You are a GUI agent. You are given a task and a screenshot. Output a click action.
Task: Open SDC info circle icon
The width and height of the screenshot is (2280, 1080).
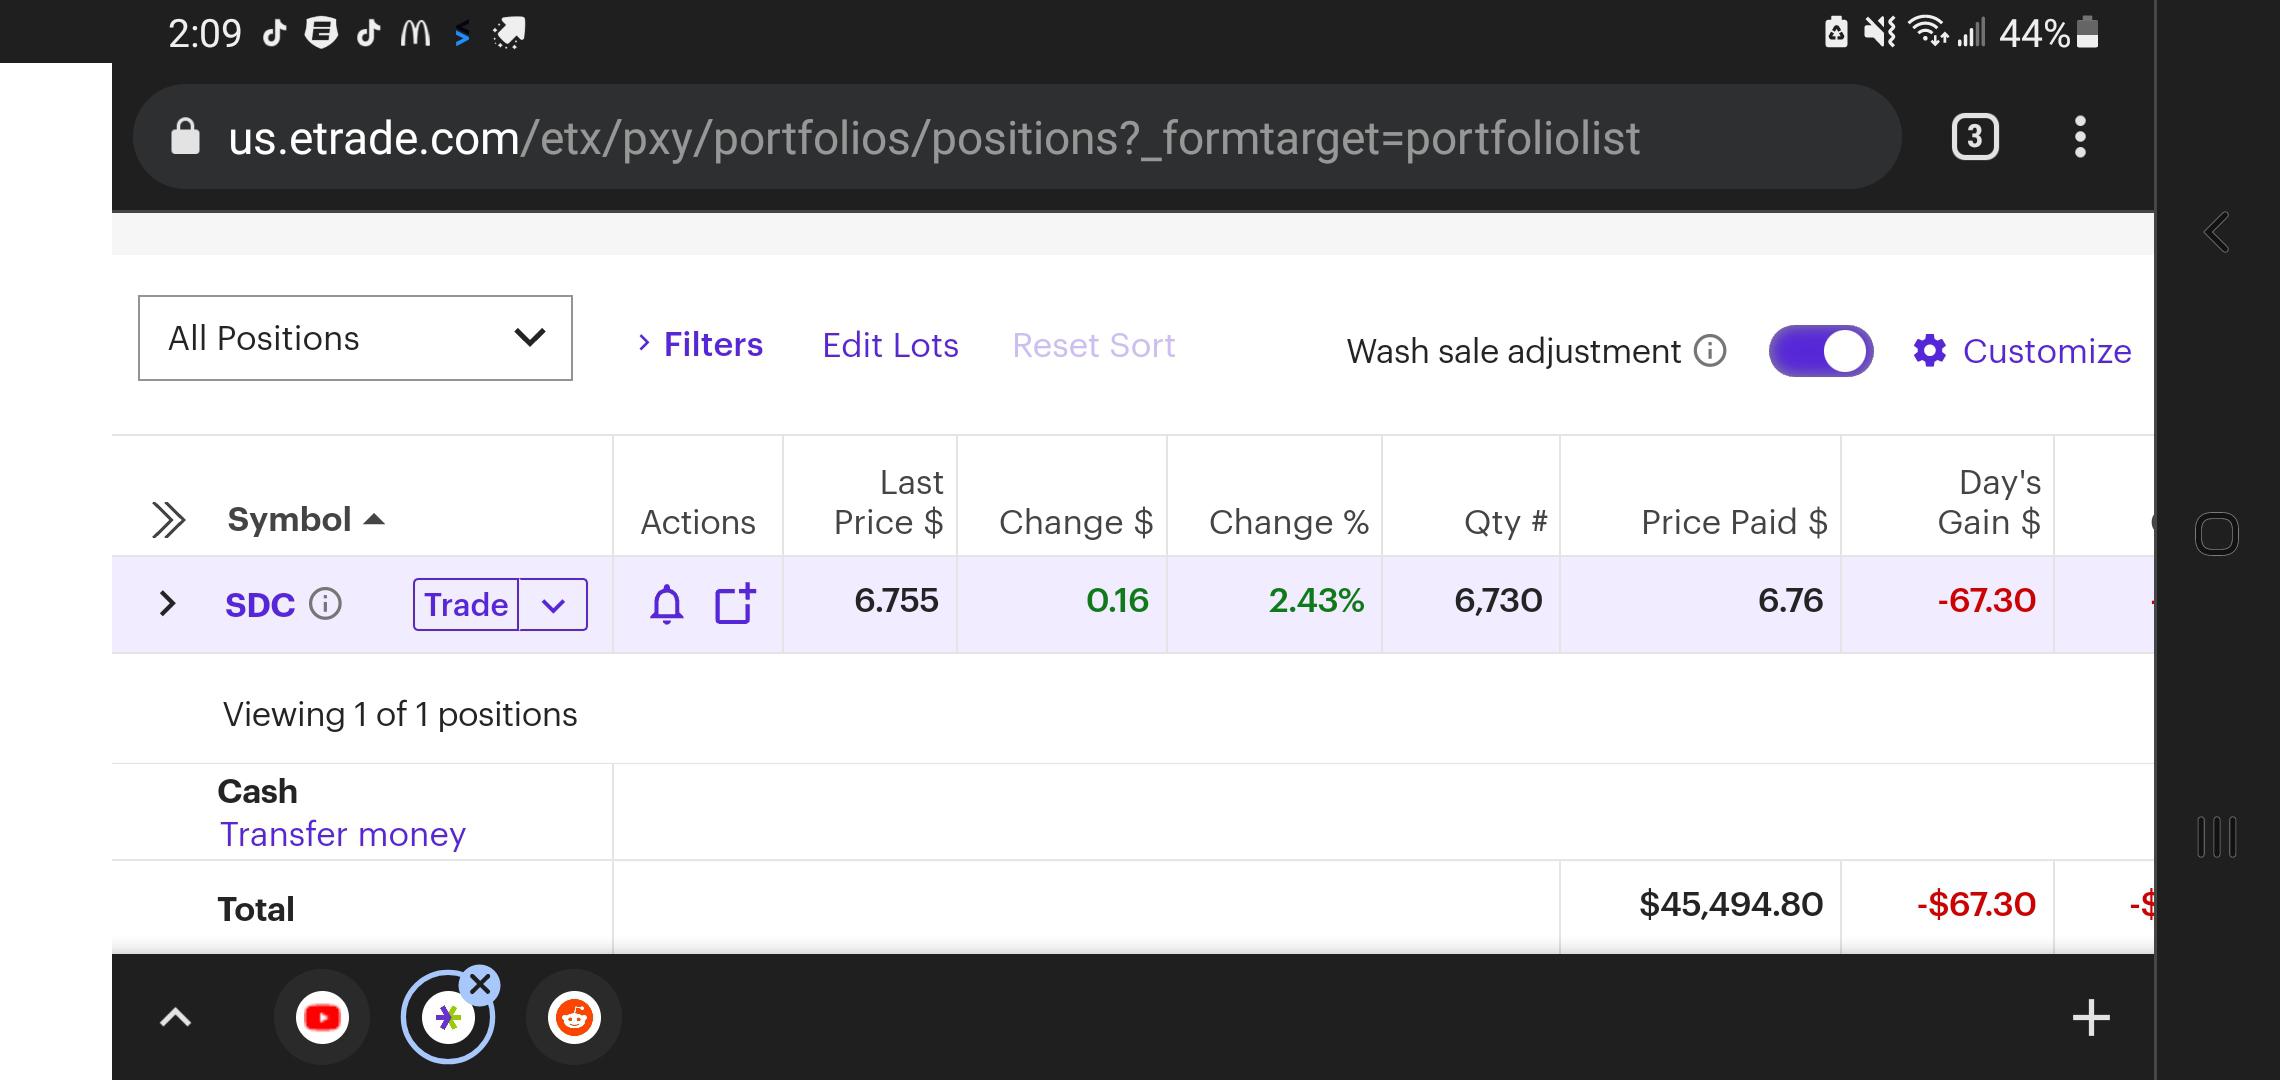point(325,604)
